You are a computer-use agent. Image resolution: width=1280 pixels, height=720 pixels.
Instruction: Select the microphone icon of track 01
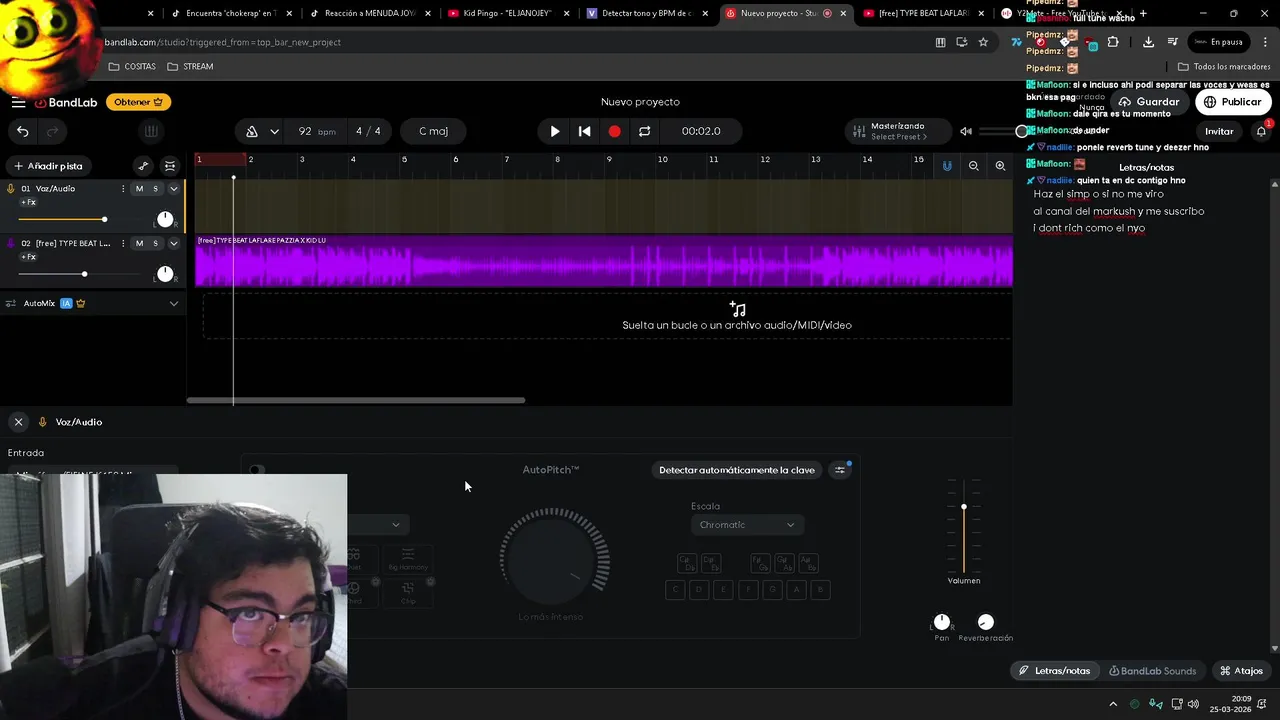[x=11, y=189]
